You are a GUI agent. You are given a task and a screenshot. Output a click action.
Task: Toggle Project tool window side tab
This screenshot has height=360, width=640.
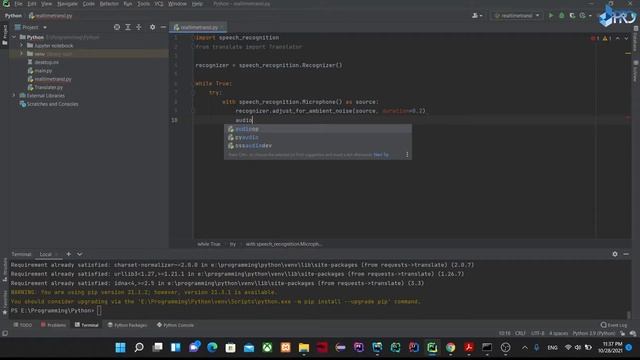click(x=5, y=35)
